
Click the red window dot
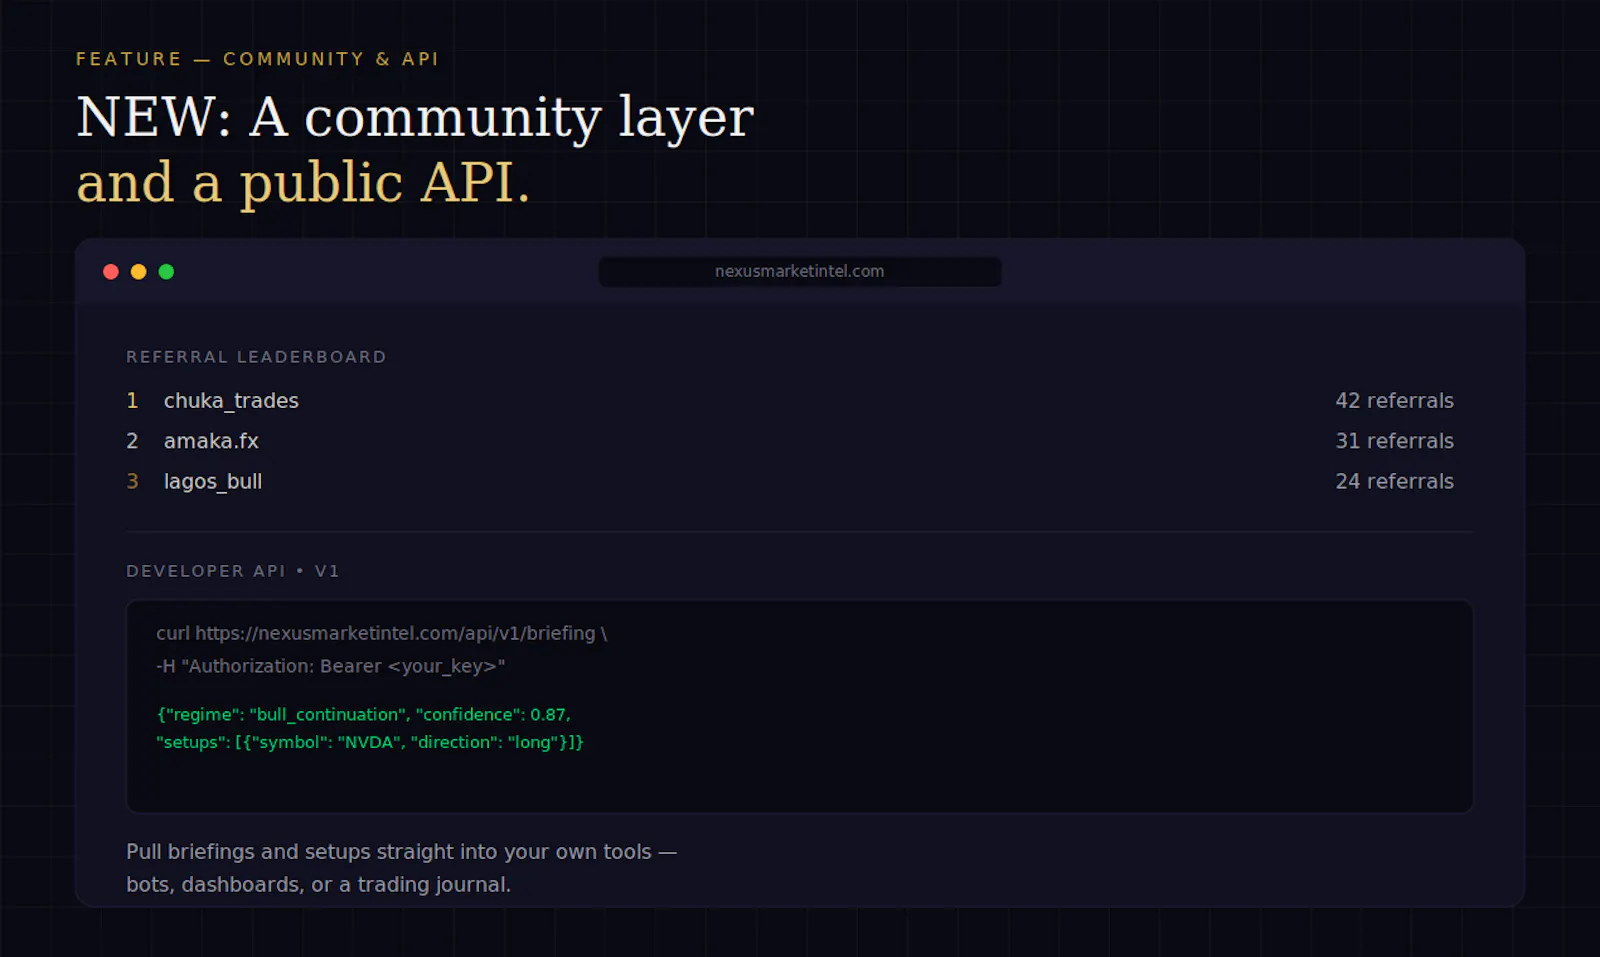(111, 272)
